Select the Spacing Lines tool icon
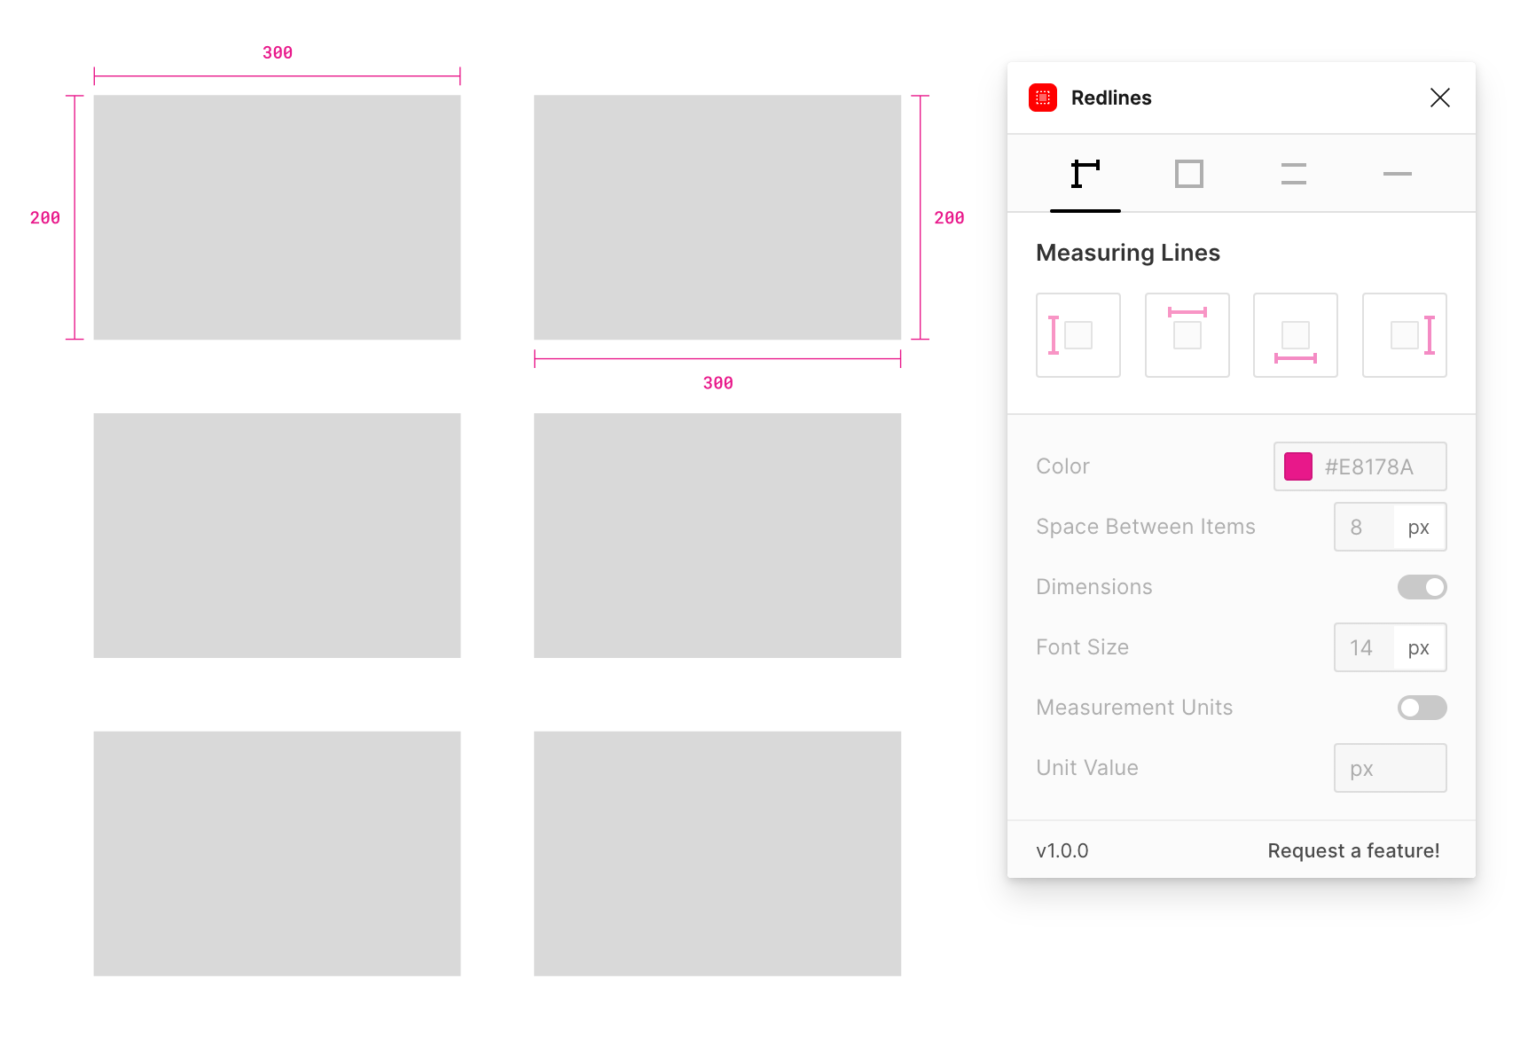 [1293, 173]
